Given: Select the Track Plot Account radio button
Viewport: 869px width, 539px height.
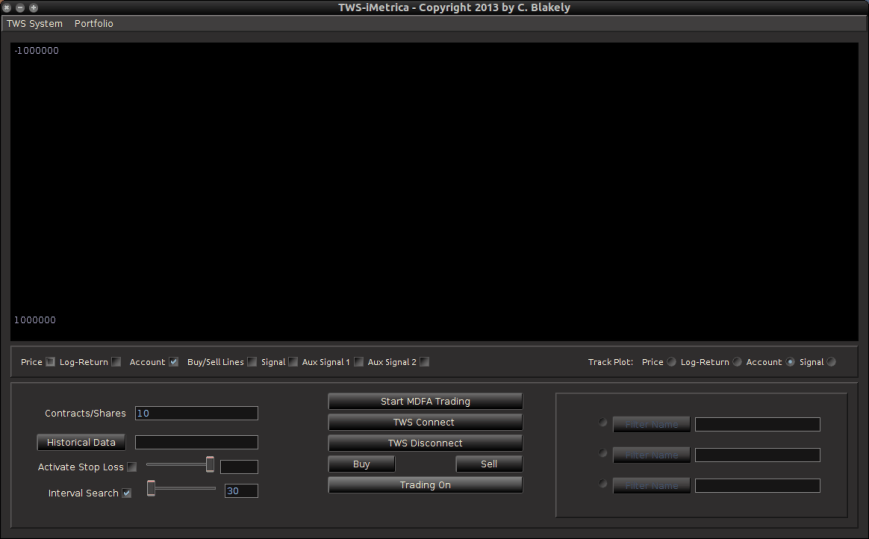Looking at the screenshot, I should tap(790, 362).
